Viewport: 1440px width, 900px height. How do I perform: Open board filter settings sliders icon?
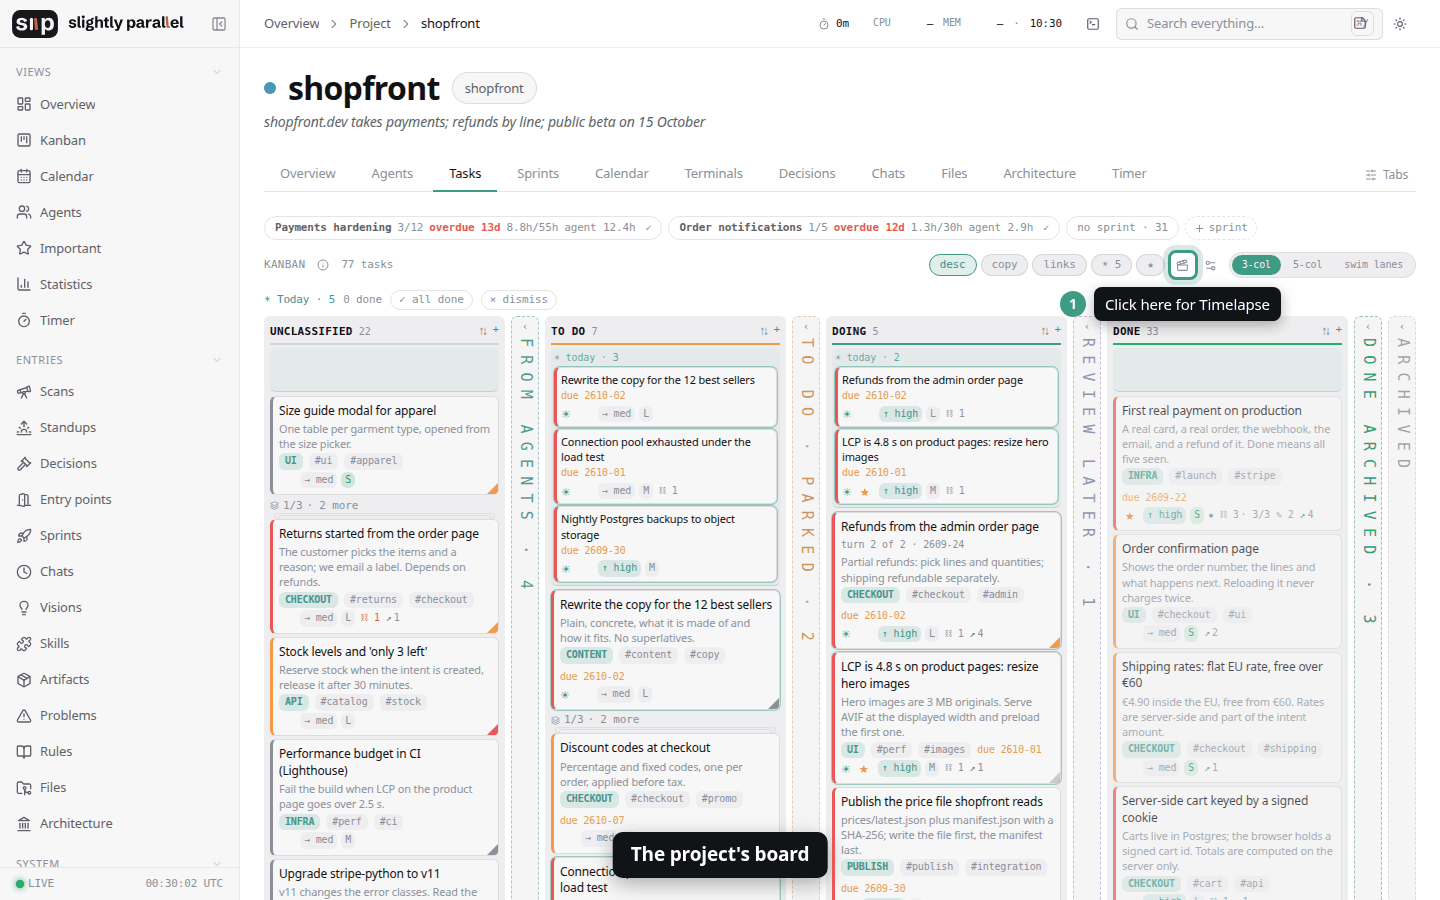pos(1211,265)
